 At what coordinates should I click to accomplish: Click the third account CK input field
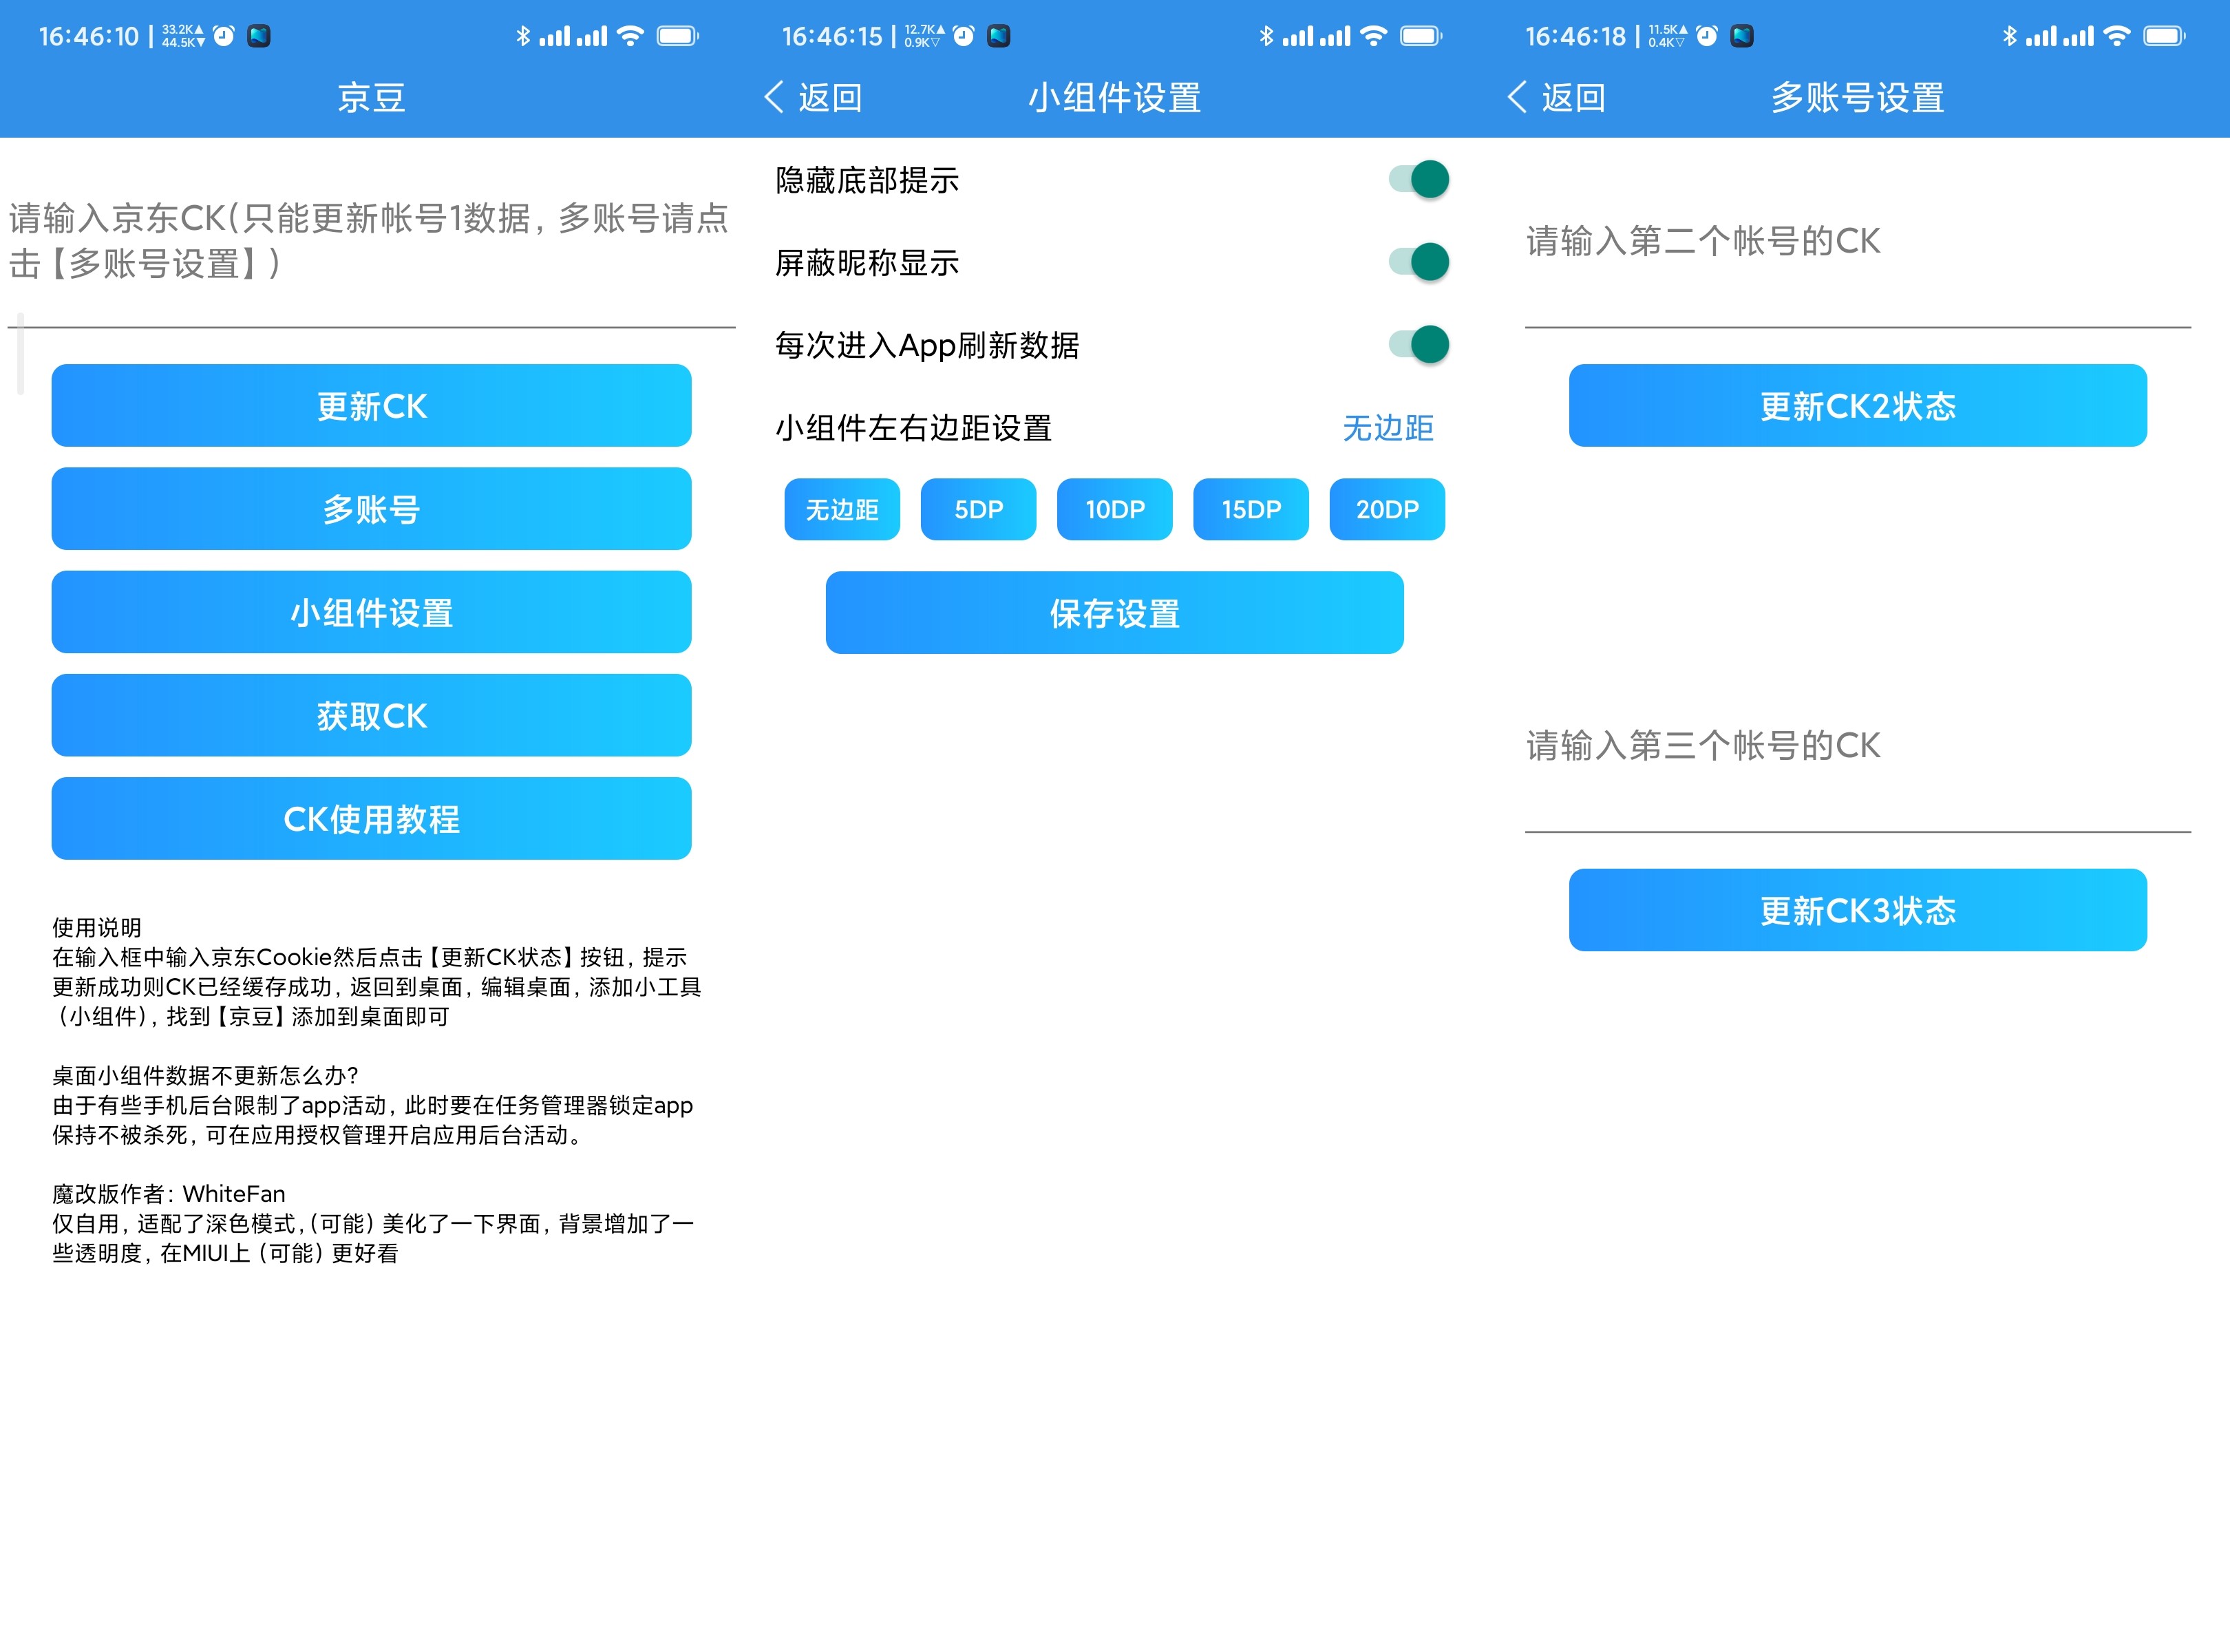point(1857,746)
